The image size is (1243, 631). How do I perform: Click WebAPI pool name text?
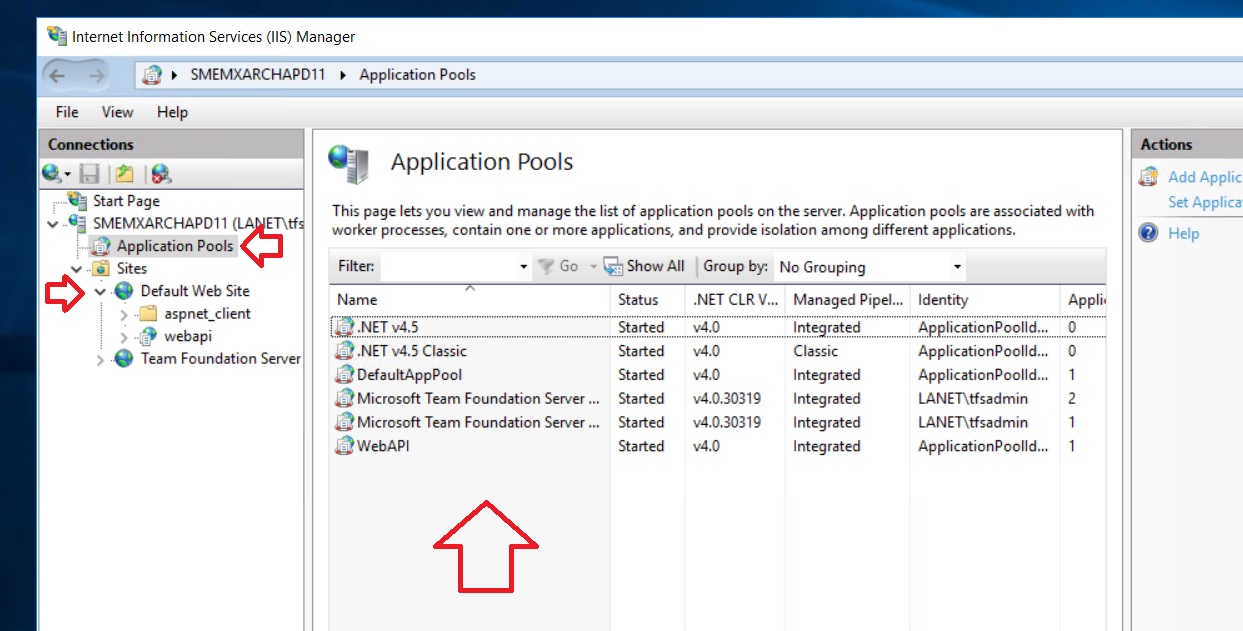(x=383, y=446)
